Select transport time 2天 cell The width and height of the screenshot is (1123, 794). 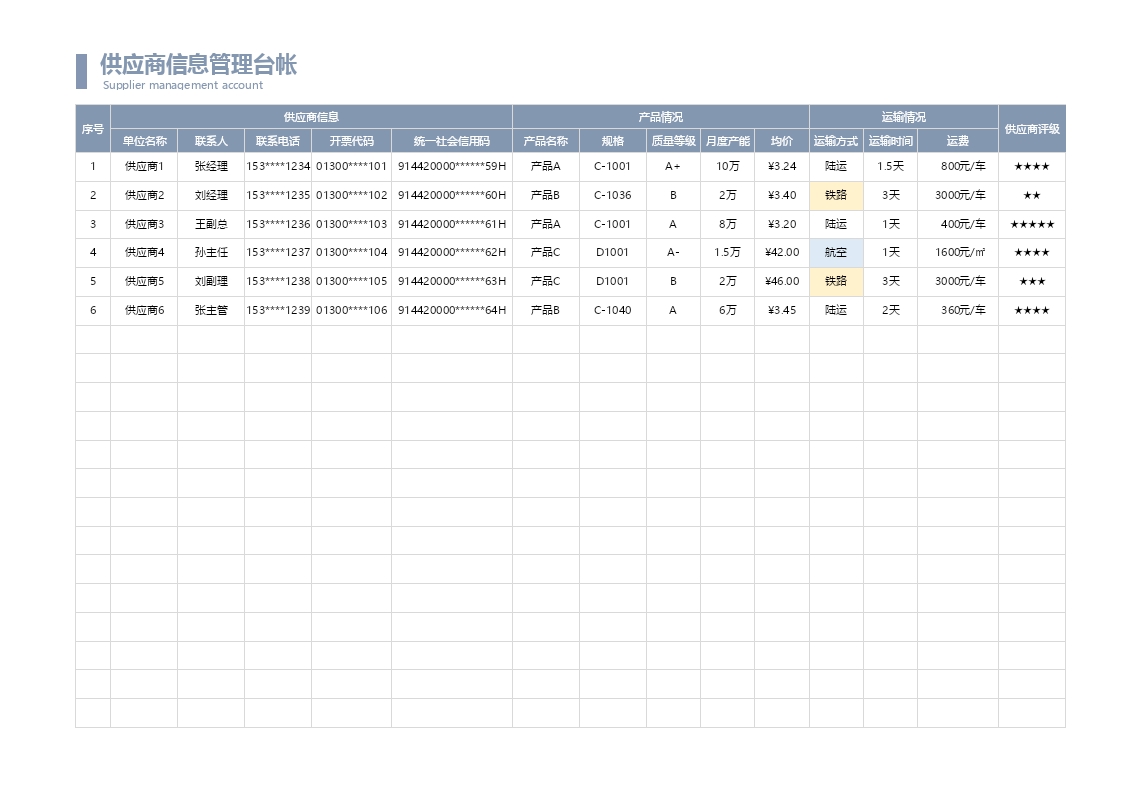pos(890,310)
